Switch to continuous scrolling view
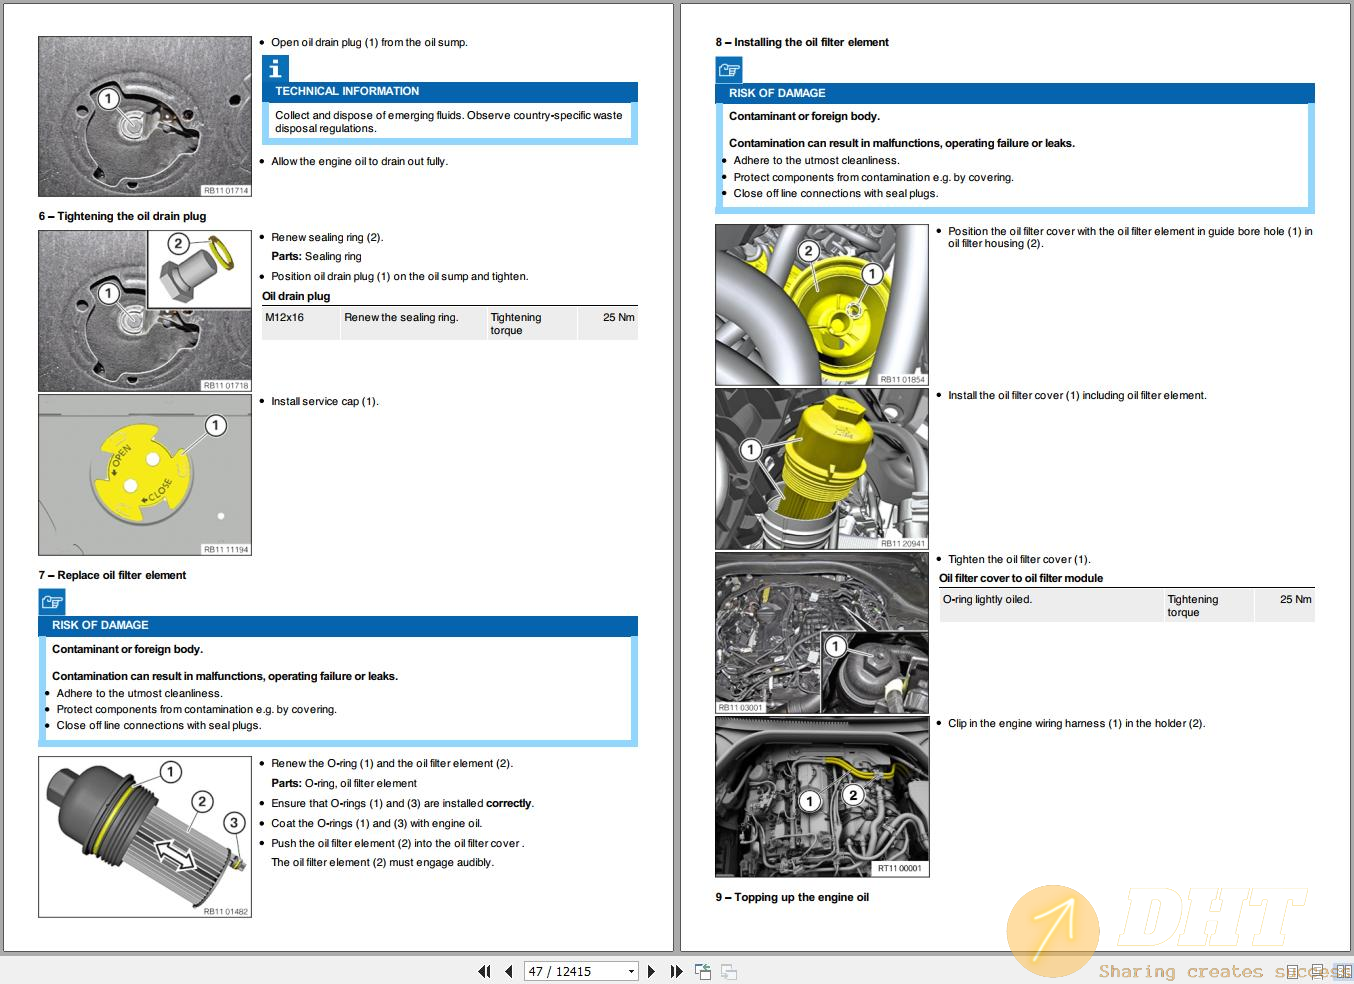The height and width of the screenshot is (984, 1354). (1317, 971)
